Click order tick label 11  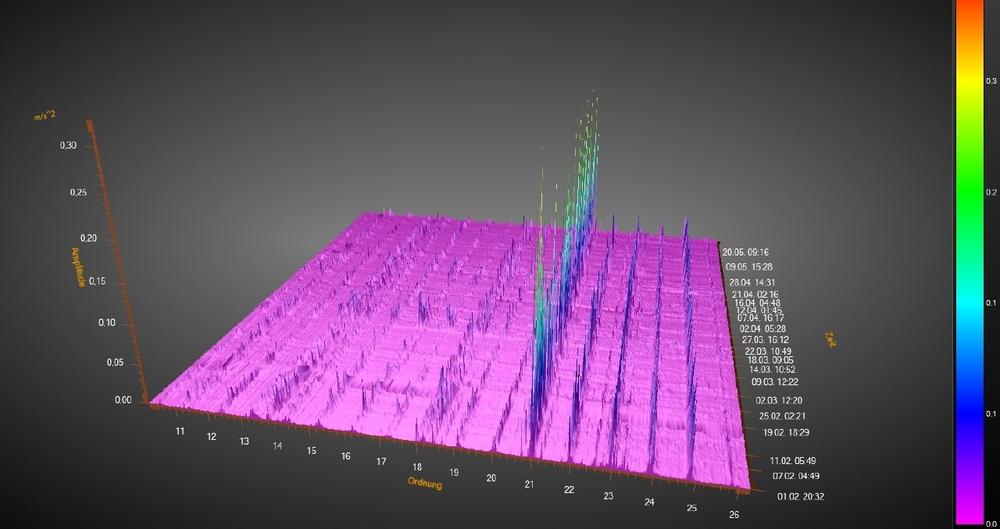pos(180,430)
